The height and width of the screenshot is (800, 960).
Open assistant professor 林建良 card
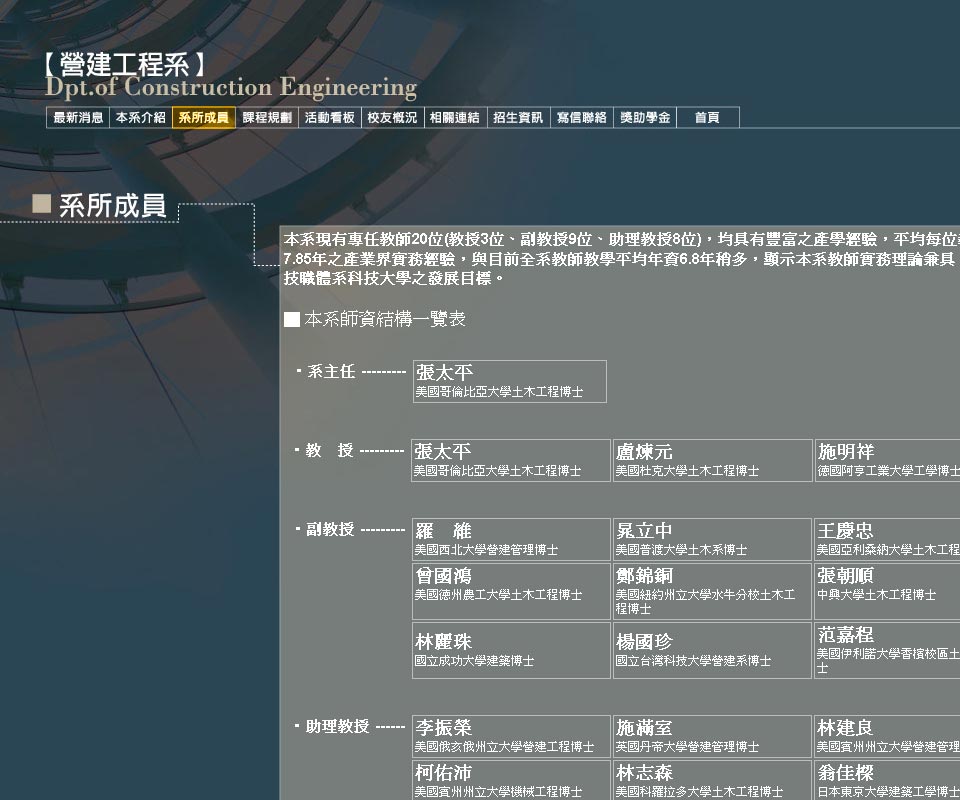(x=887, y=736)
